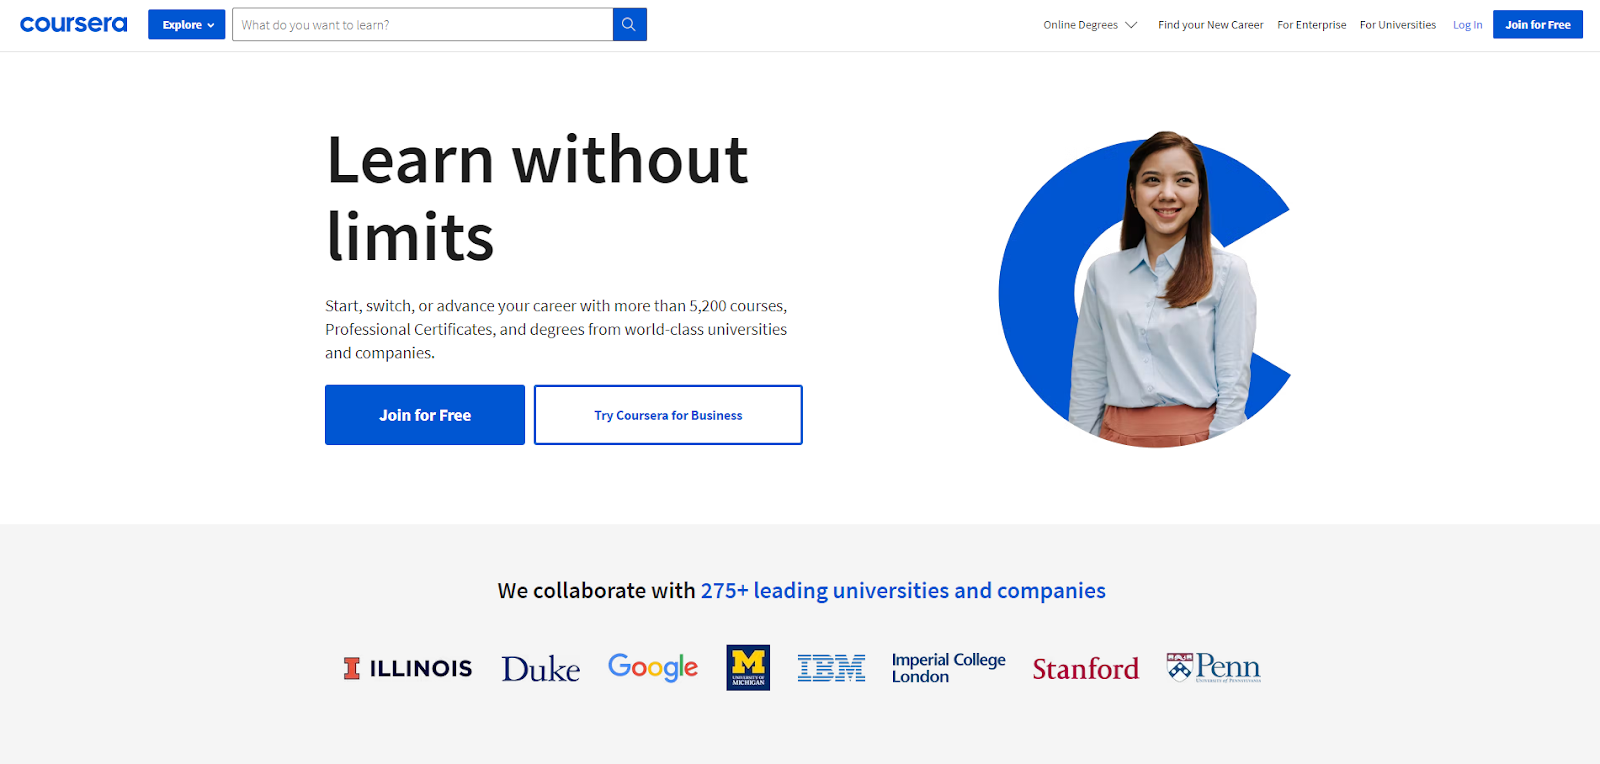
Task: Click the Log In link
Action: (1467, 25)
